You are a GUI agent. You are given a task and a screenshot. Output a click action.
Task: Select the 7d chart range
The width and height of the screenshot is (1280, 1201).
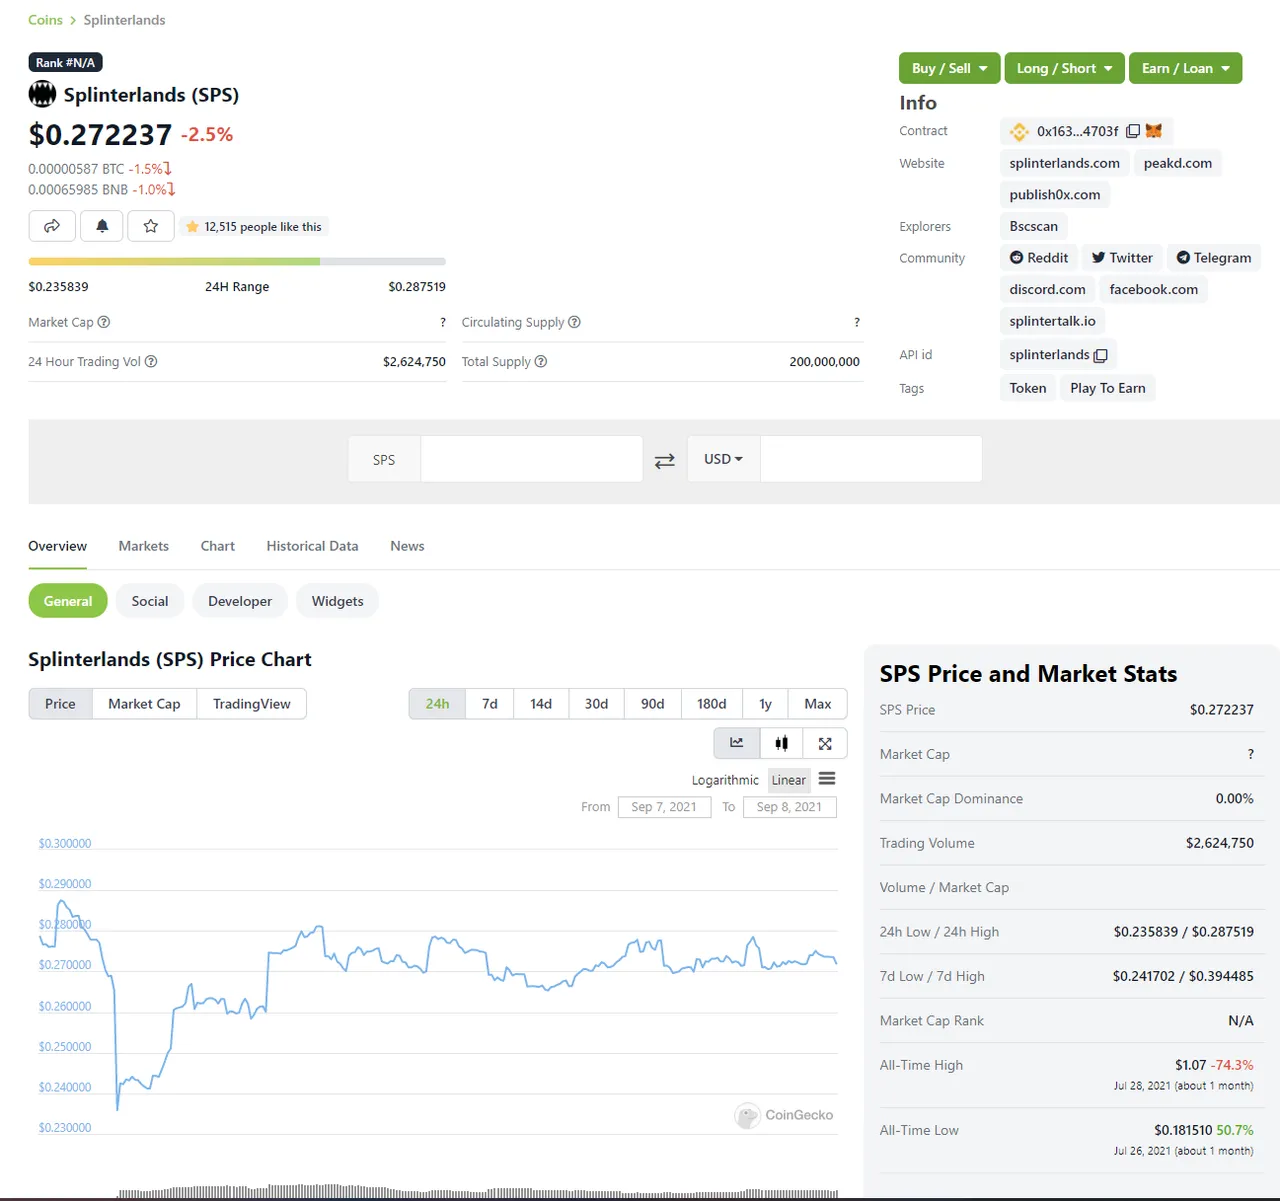point(490,704)
